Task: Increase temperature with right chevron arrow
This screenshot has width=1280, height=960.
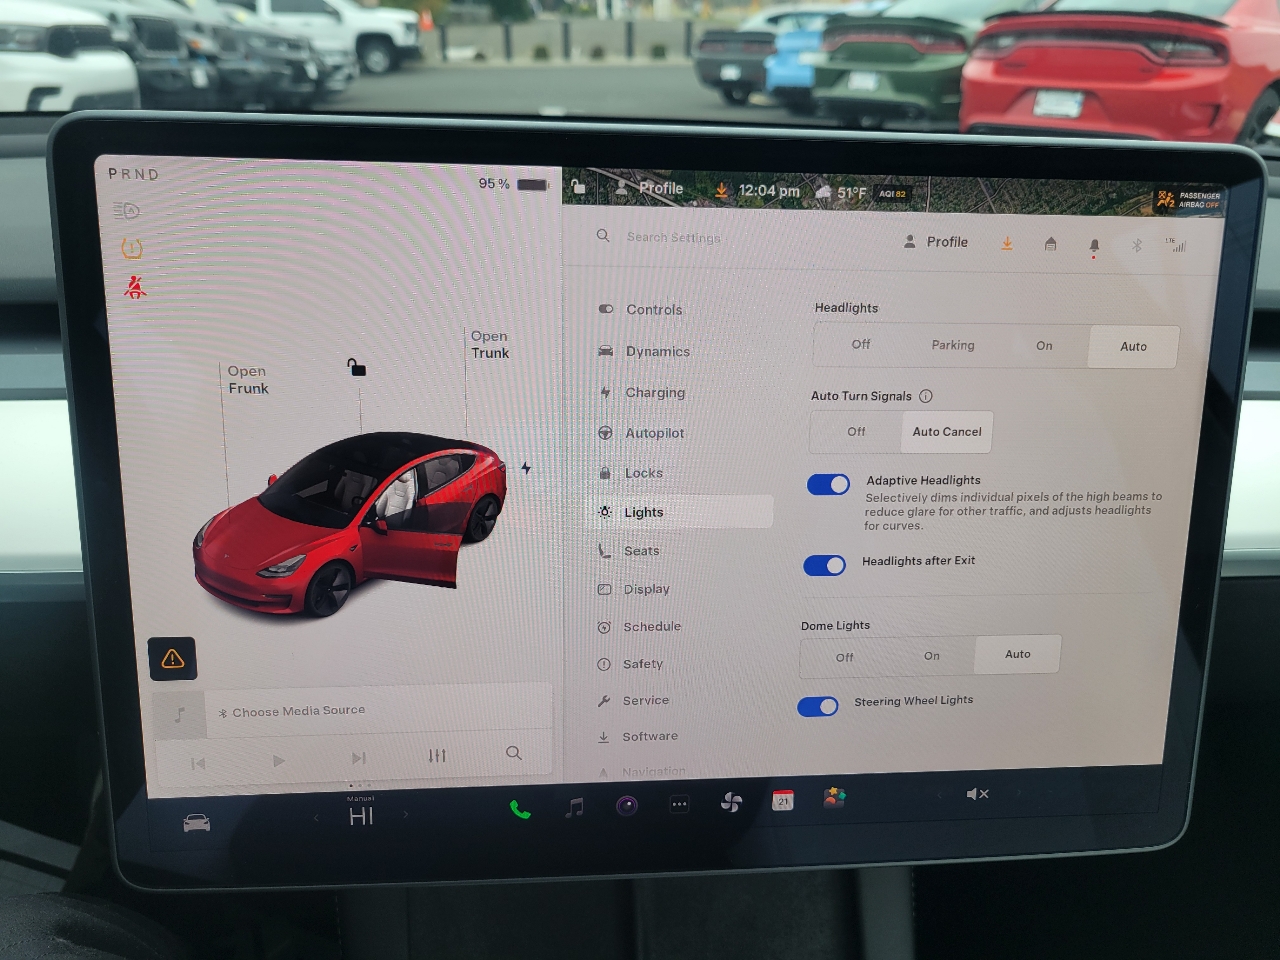Action: point(405,815)
